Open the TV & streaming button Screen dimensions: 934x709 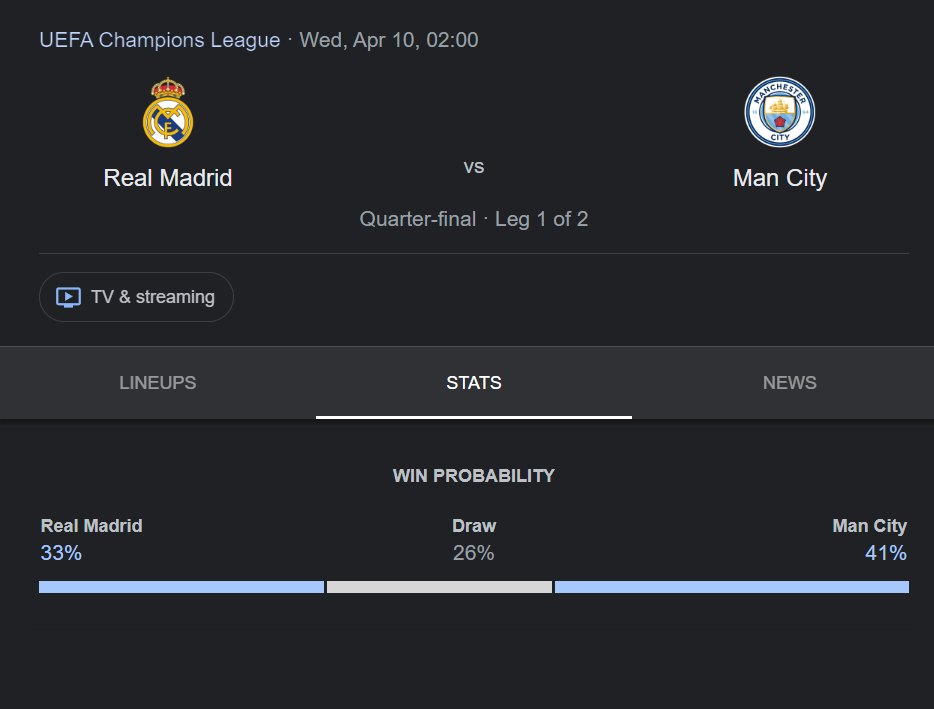pyautogui.click(x=136, y=297)
